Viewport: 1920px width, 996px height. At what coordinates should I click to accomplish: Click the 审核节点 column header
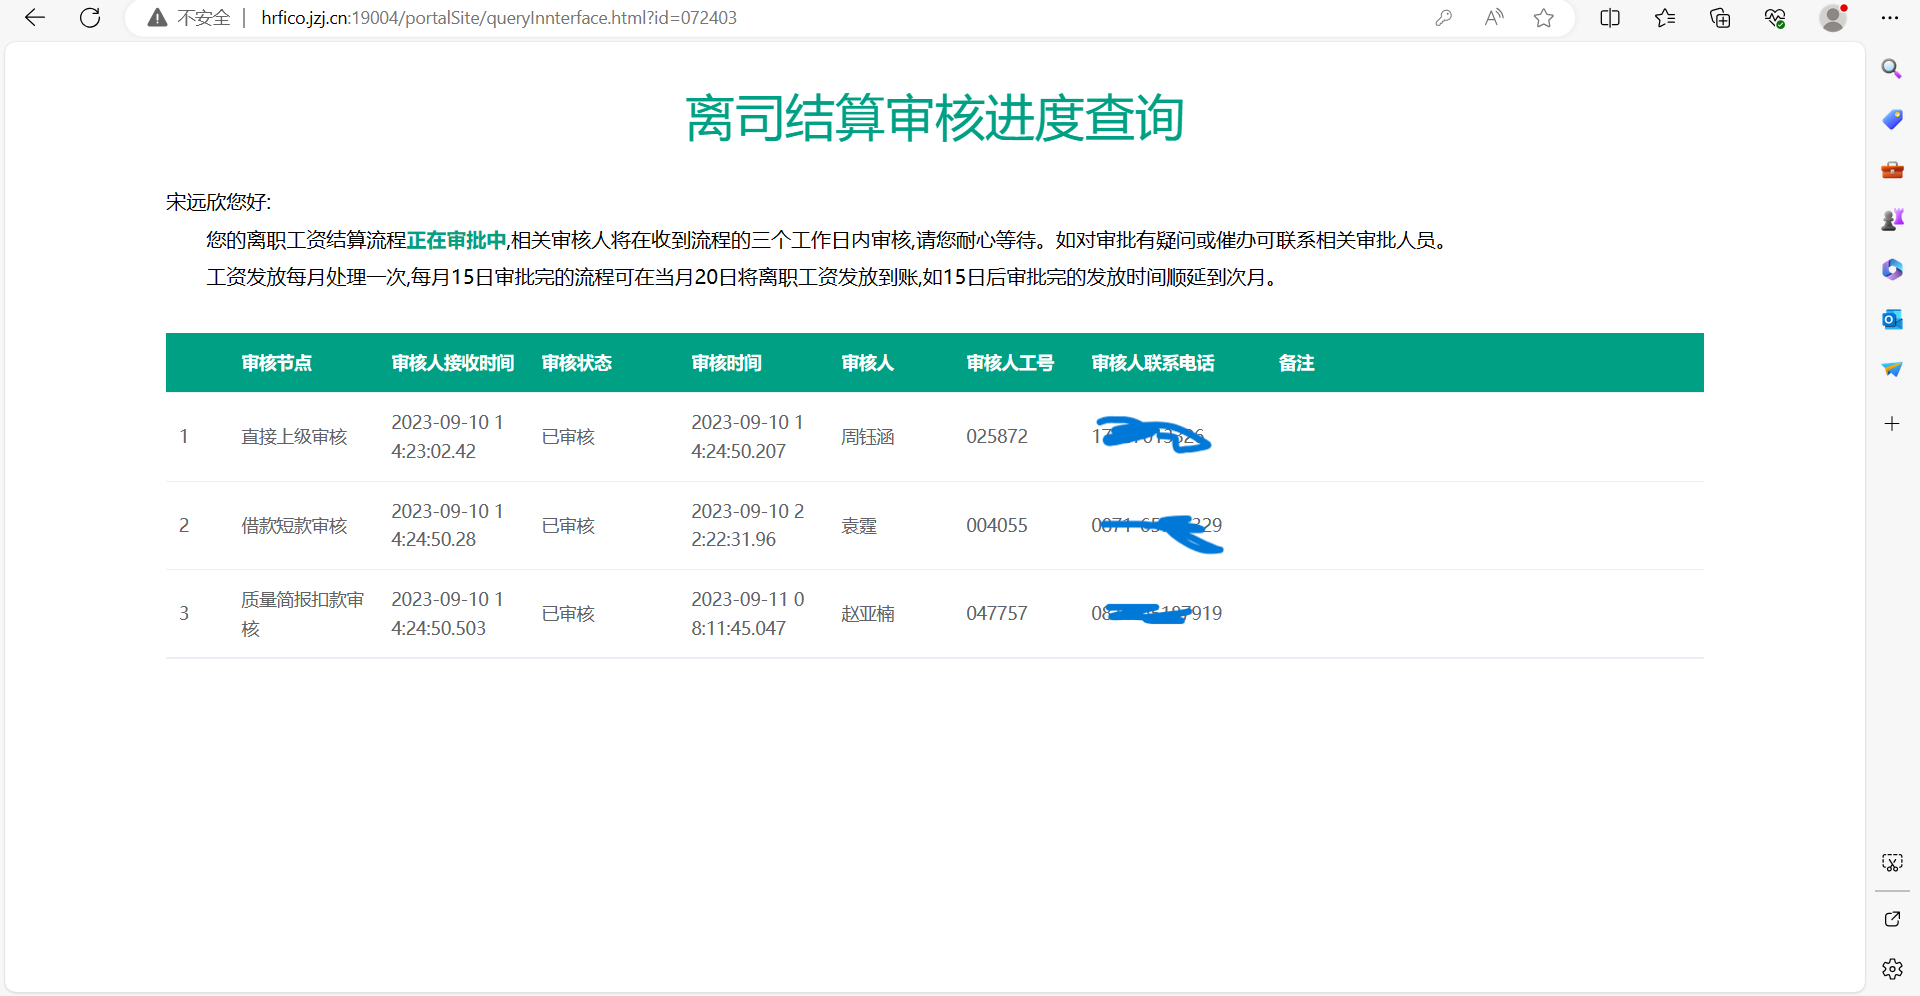(x=277, y=363)
